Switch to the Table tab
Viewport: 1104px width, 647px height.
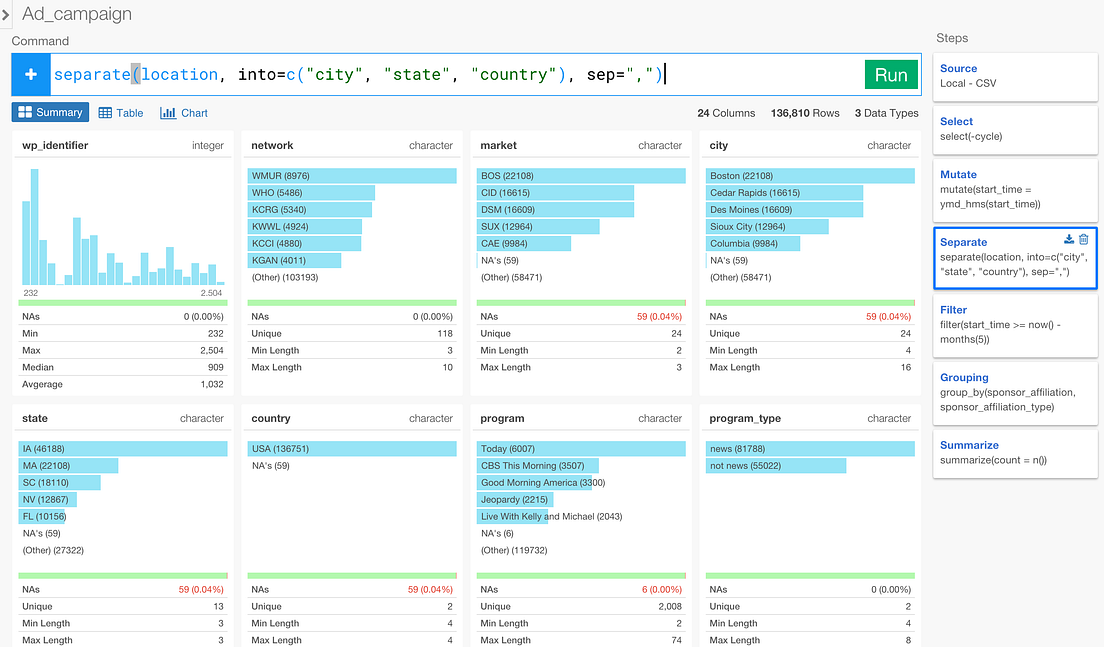point(120,112)
